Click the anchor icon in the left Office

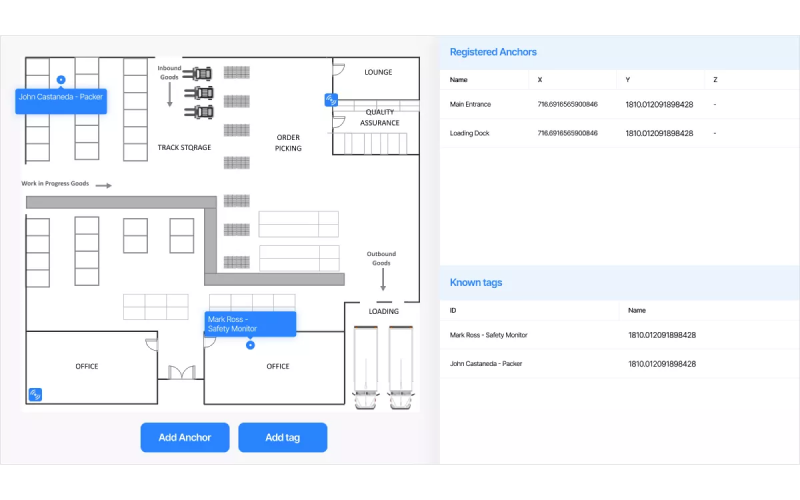point(35,394)
